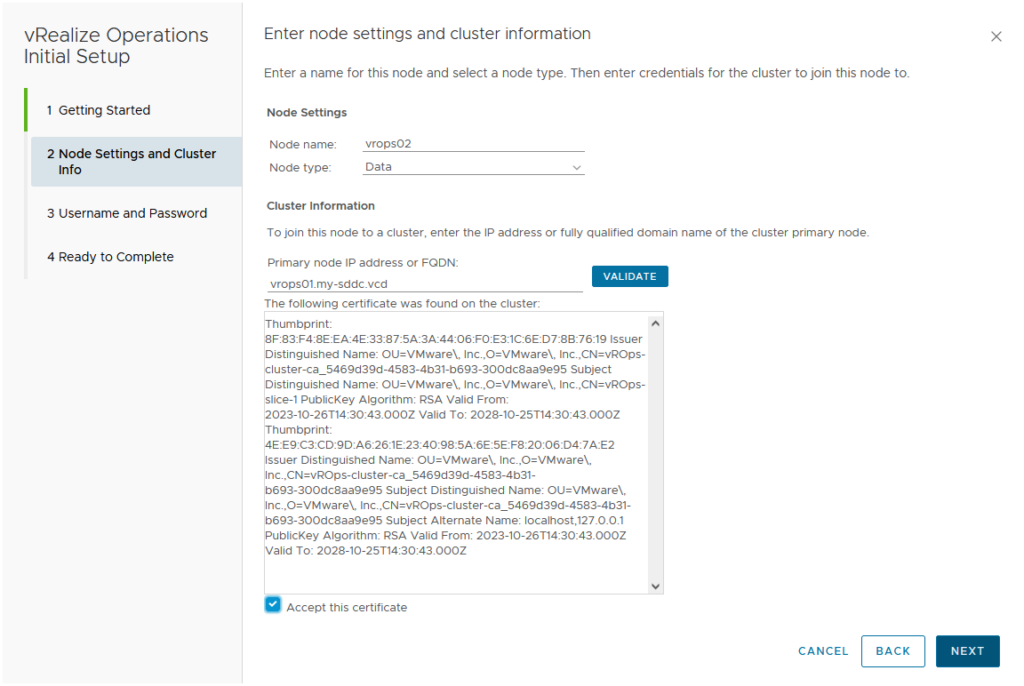Focus the primary node FQDN input field
The width and height of the screenshot is (1024, 686).
click(424, 283)
